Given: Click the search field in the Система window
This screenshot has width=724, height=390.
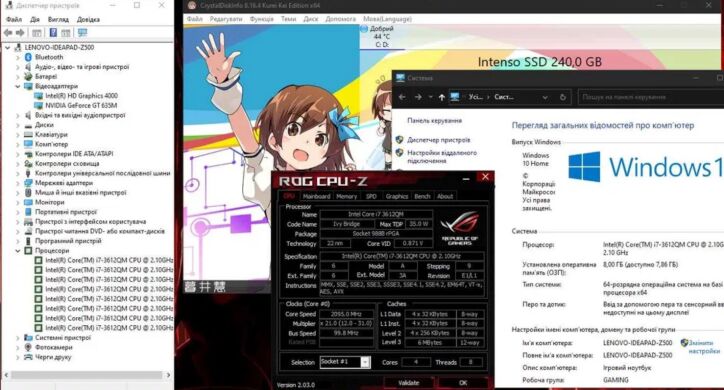Looking at the screenshot, I should (x=650, y=97).
